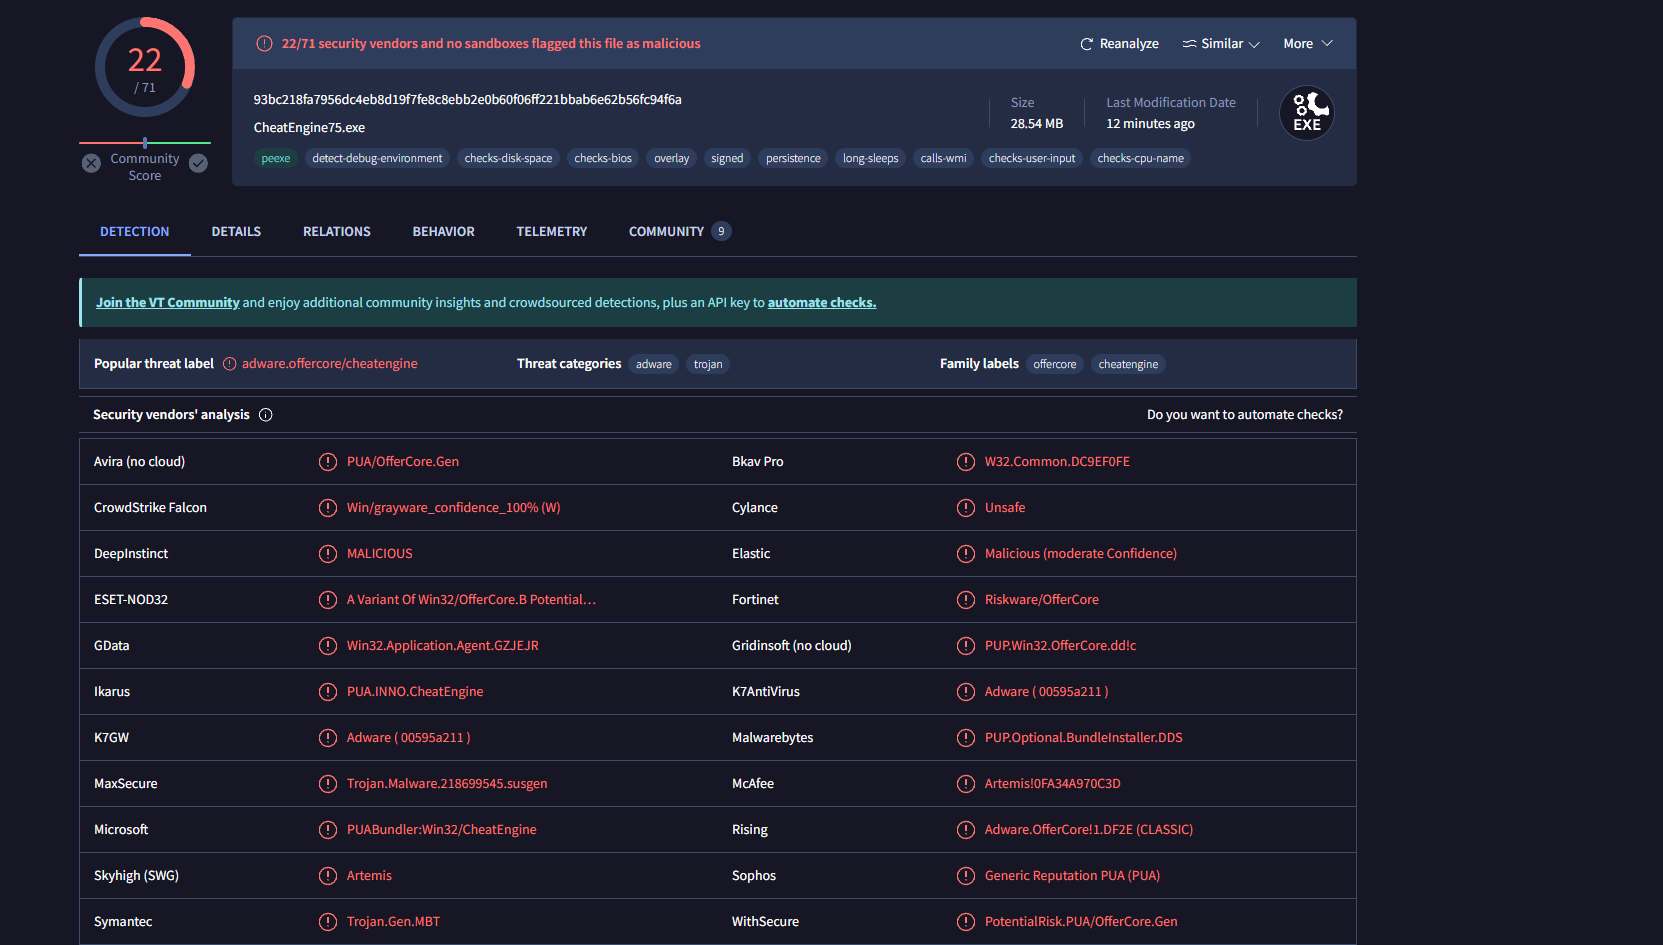Click the file hash starting with 93bc218f
Viewport: 1663px width, 945px height.
tap(467, 100)
